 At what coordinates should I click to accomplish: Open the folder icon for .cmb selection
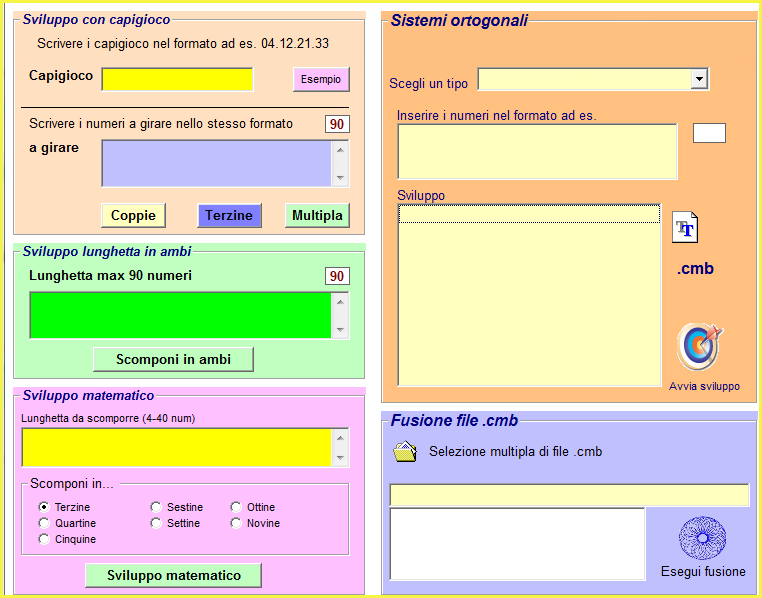coord(405,451)
